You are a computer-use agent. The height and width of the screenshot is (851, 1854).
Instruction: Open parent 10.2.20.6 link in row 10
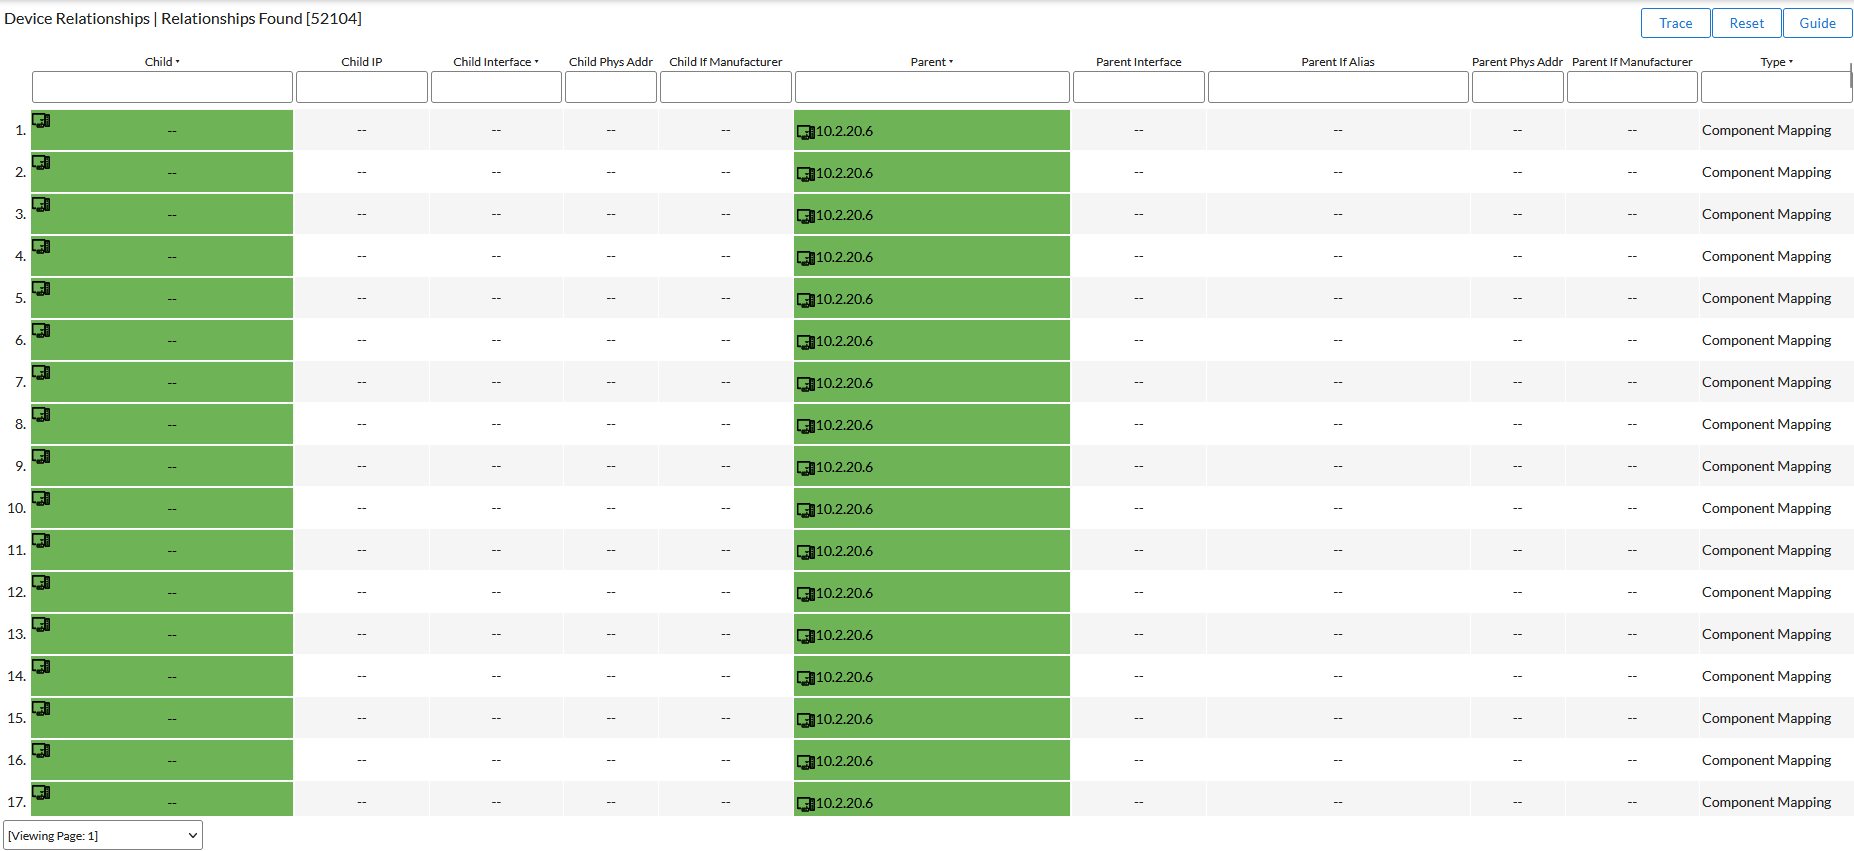pos(844,509)
